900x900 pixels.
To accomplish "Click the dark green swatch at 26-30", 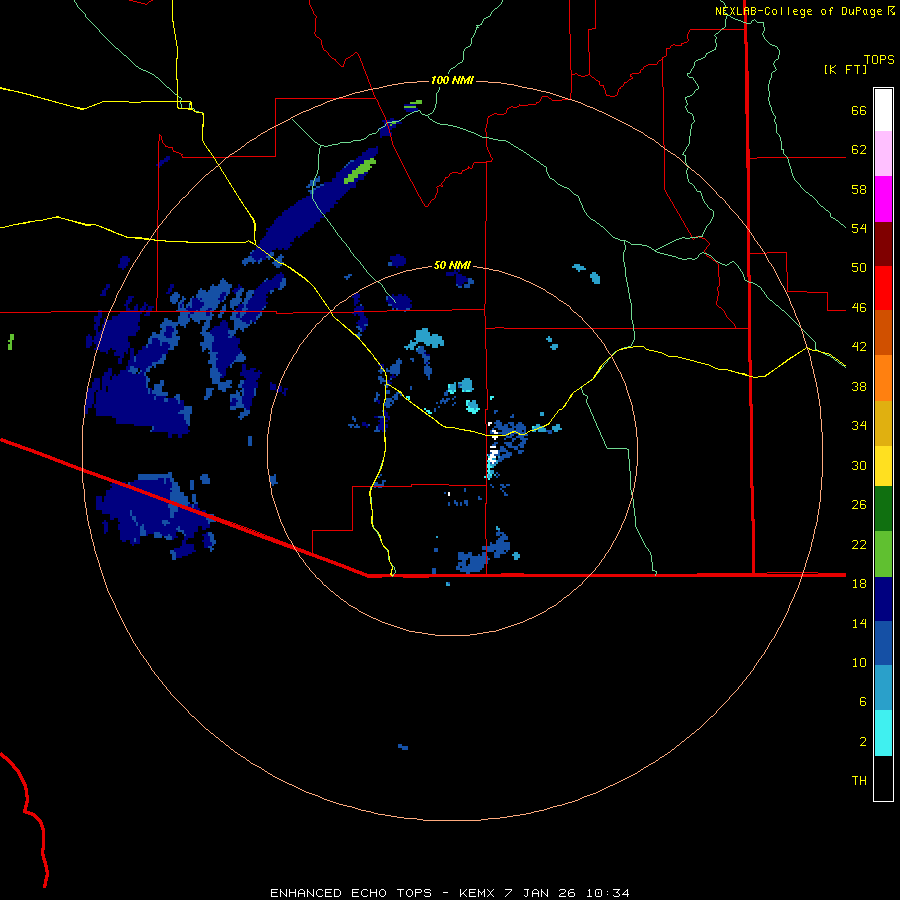I will pos(883,509).
